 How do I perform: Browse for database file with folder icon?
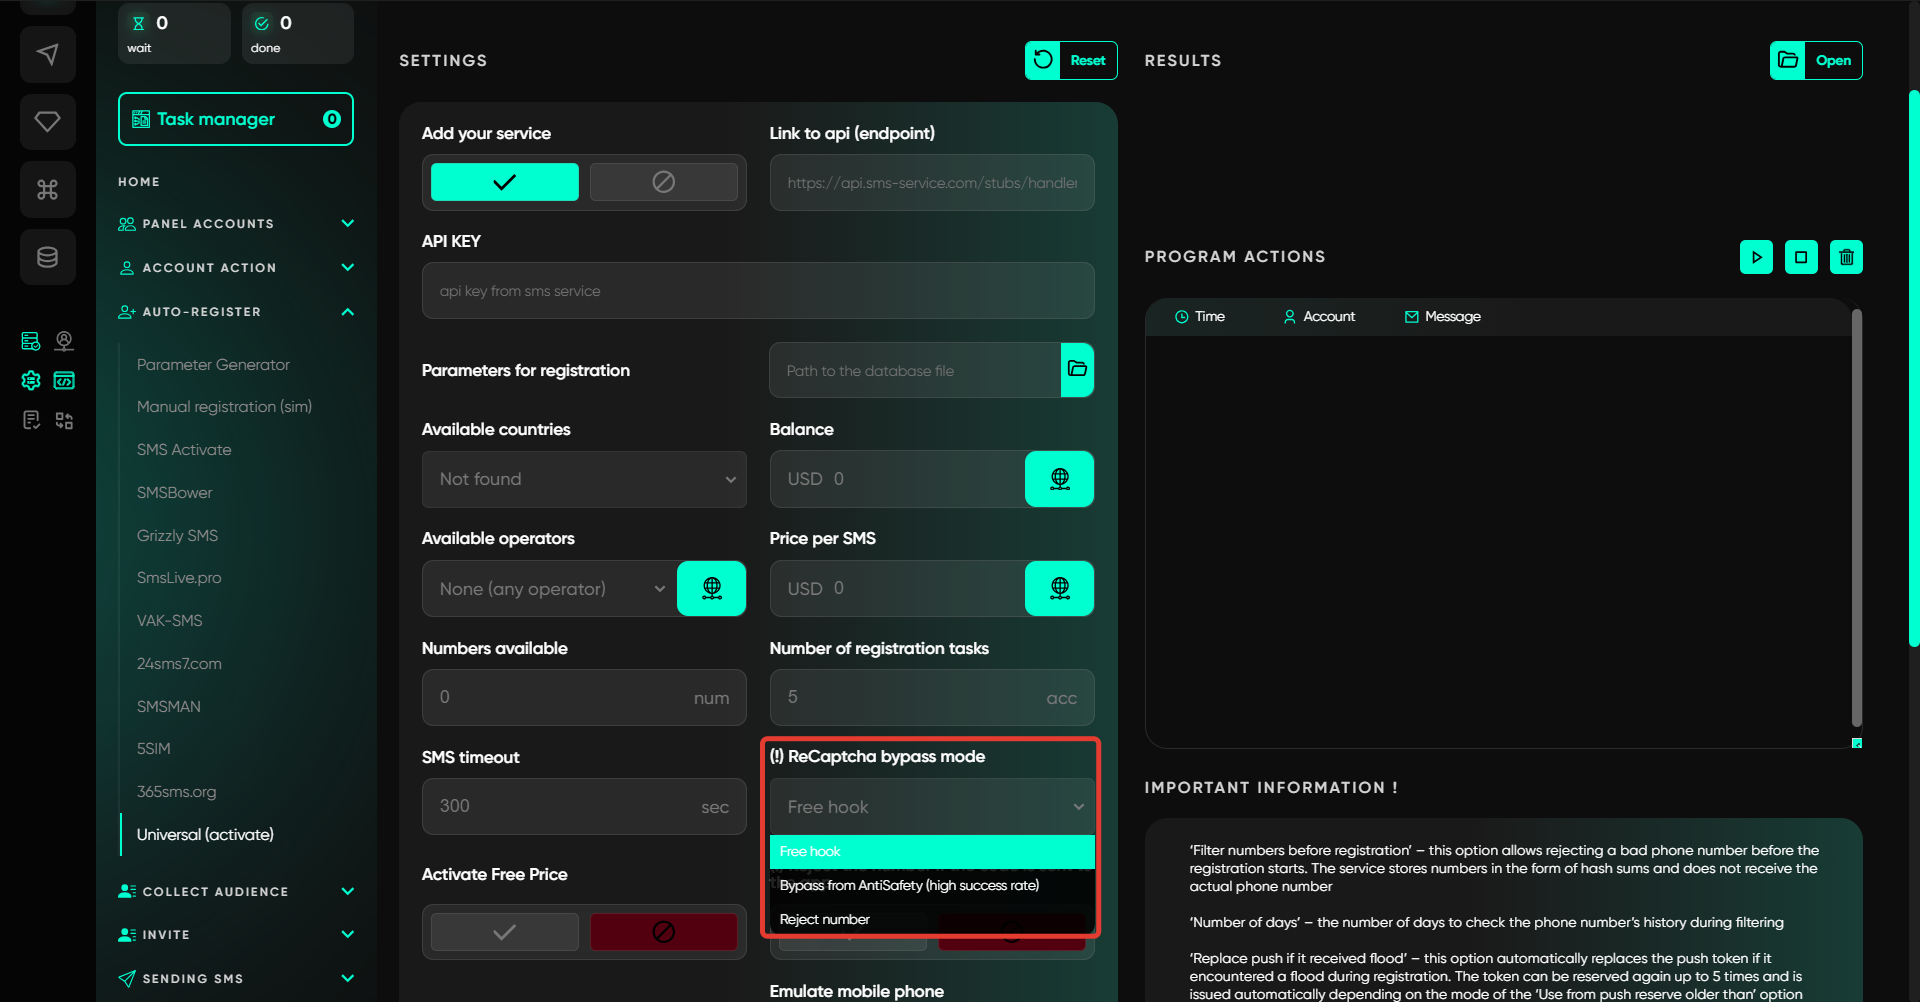tap(1077, 370)
